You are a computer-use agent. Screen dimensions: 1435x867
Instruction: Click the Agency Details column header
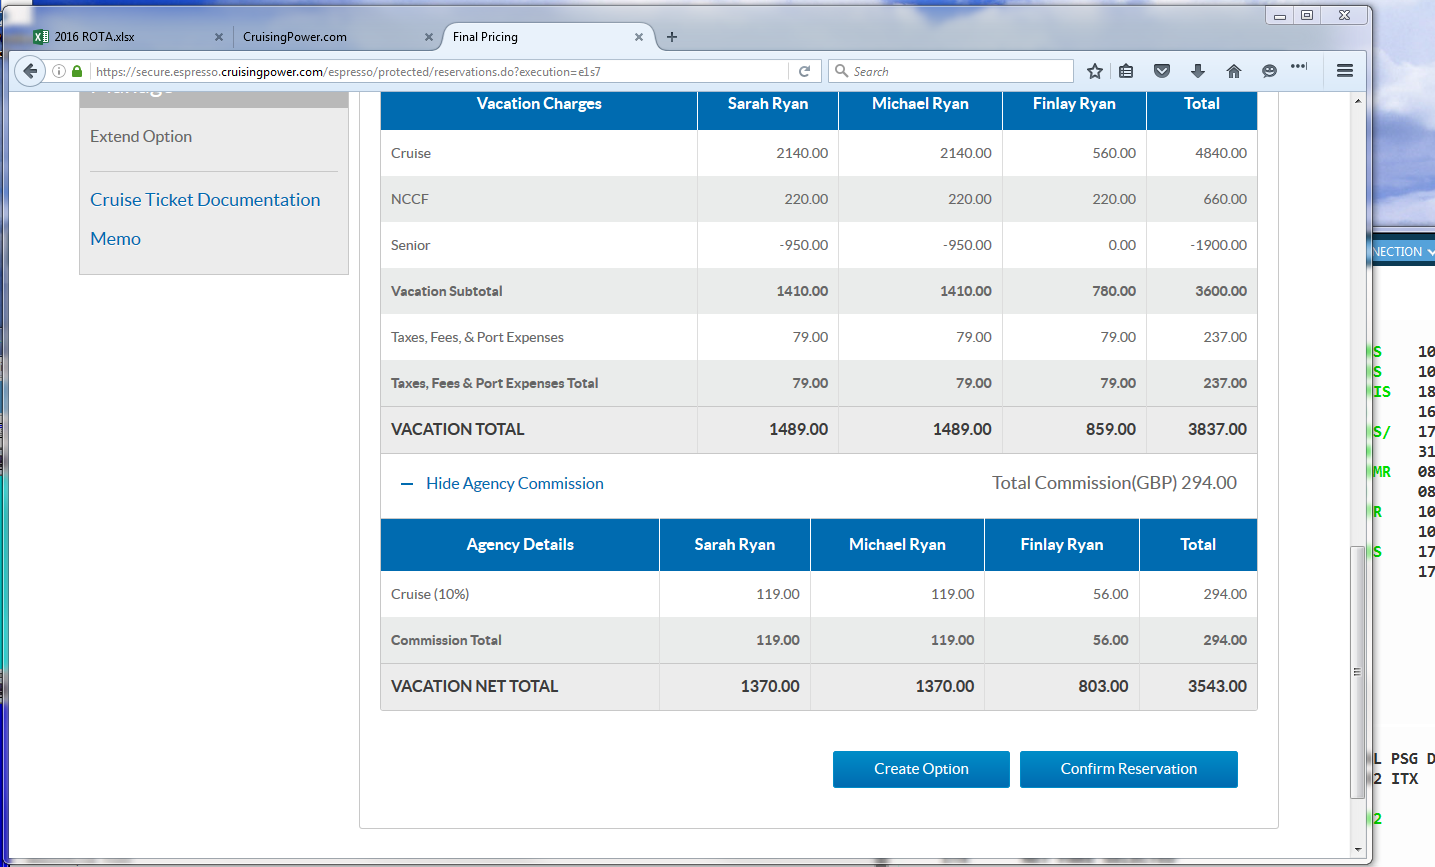(520, 545)
